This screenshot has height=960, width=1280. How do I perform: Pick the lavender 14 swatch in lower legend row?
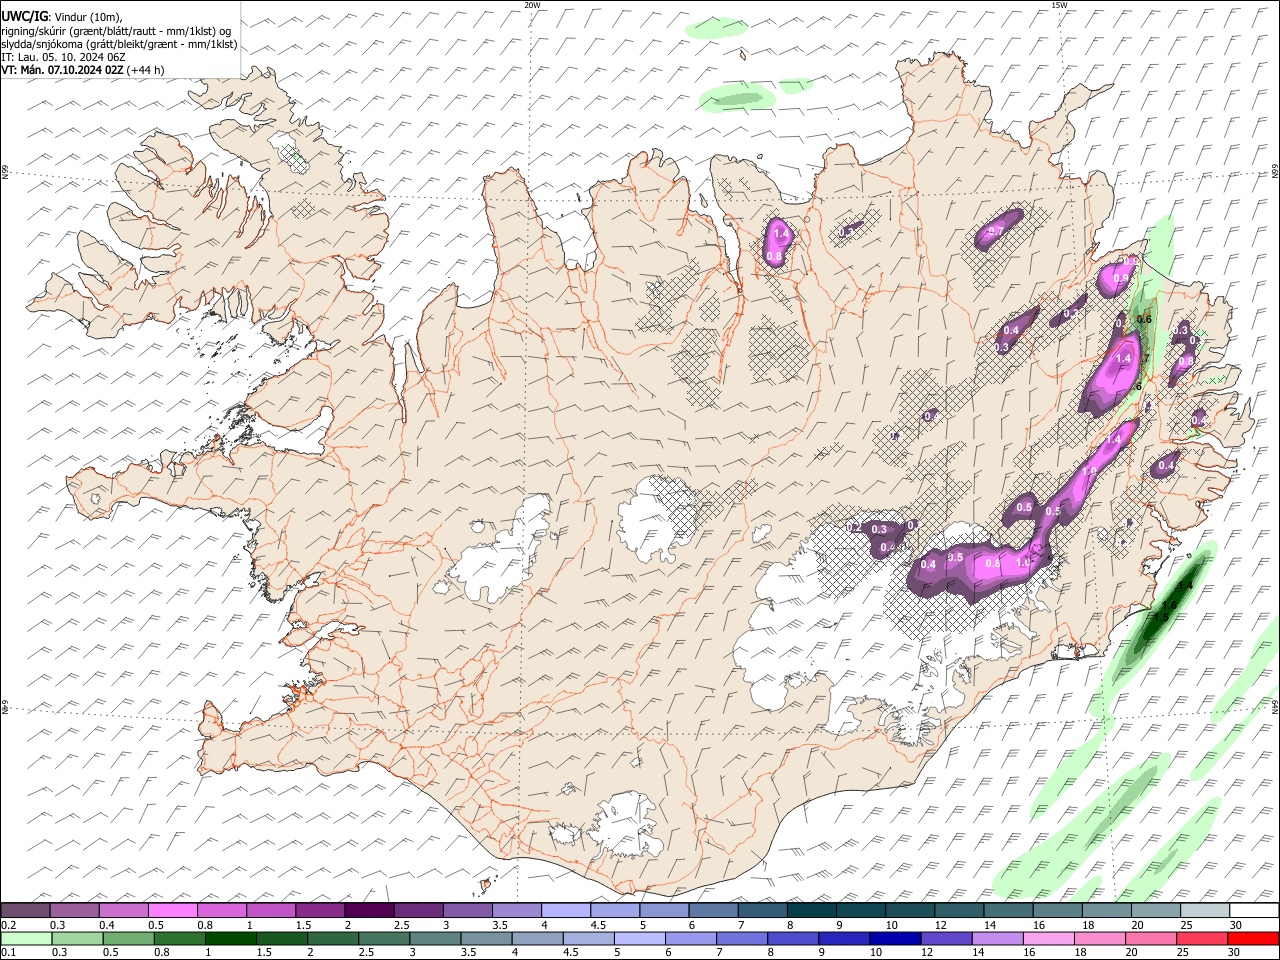tap(996, 938)
